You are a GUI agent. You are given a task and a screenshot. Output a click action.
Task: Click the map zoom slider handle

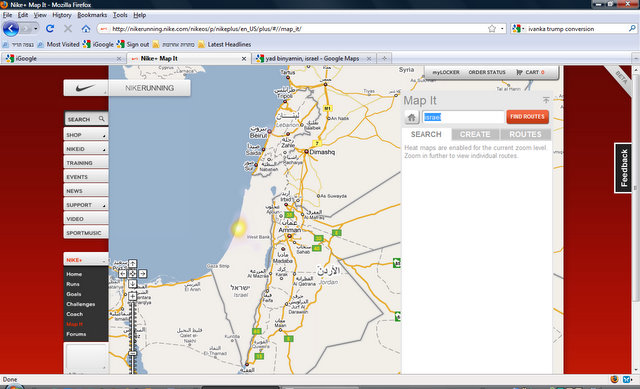pos(132,353)
